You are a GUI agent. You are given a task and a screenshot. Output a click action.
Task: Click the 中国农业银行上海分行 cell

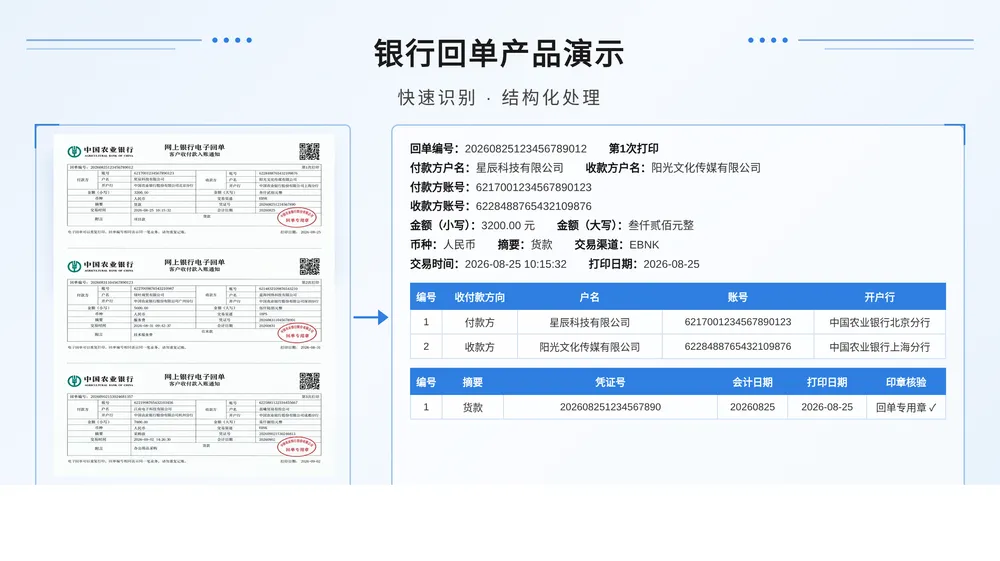tap(879, 347)
